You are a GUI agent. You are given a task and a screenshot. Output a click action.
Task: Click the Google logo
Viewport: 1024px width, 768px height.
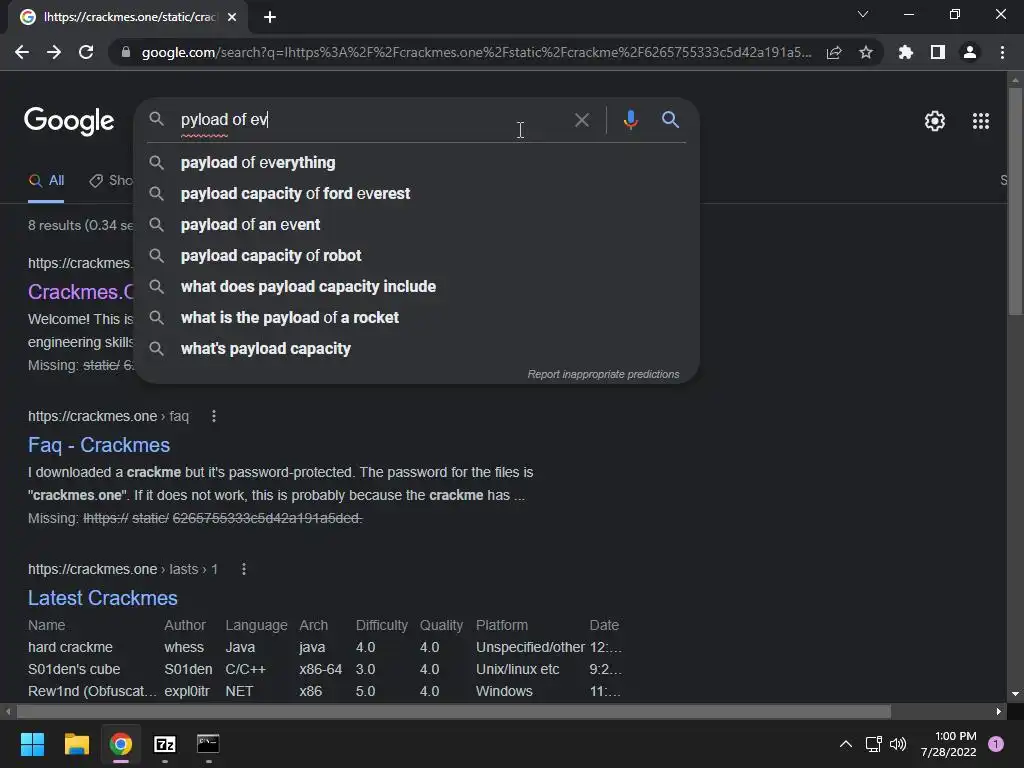pyautogui.click(x=69, y=121)
